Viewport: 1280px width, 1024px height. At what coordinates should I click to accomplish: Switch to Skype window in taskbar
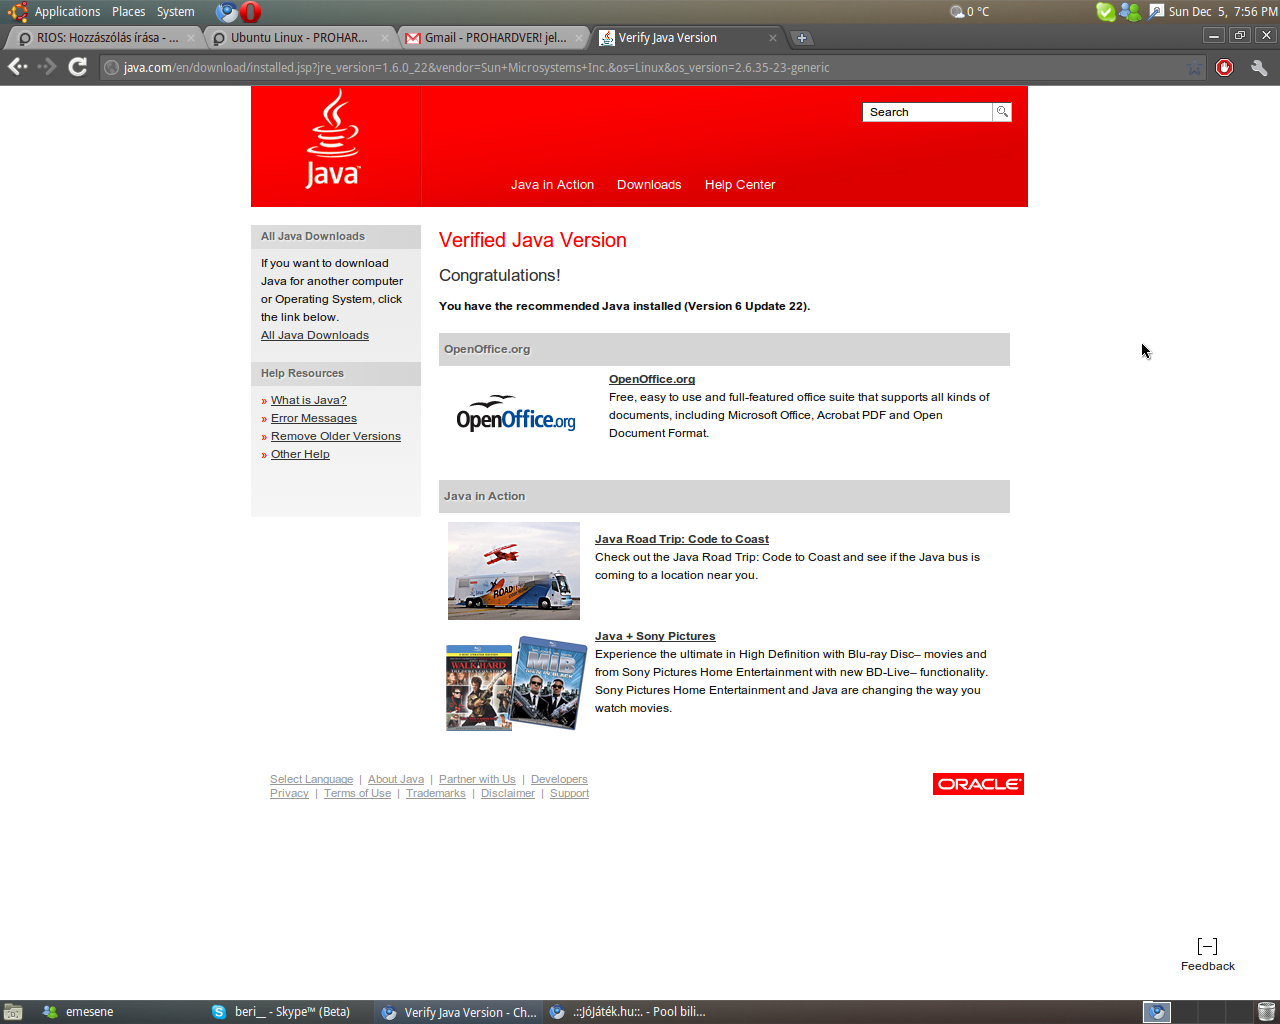[289, 1012]
